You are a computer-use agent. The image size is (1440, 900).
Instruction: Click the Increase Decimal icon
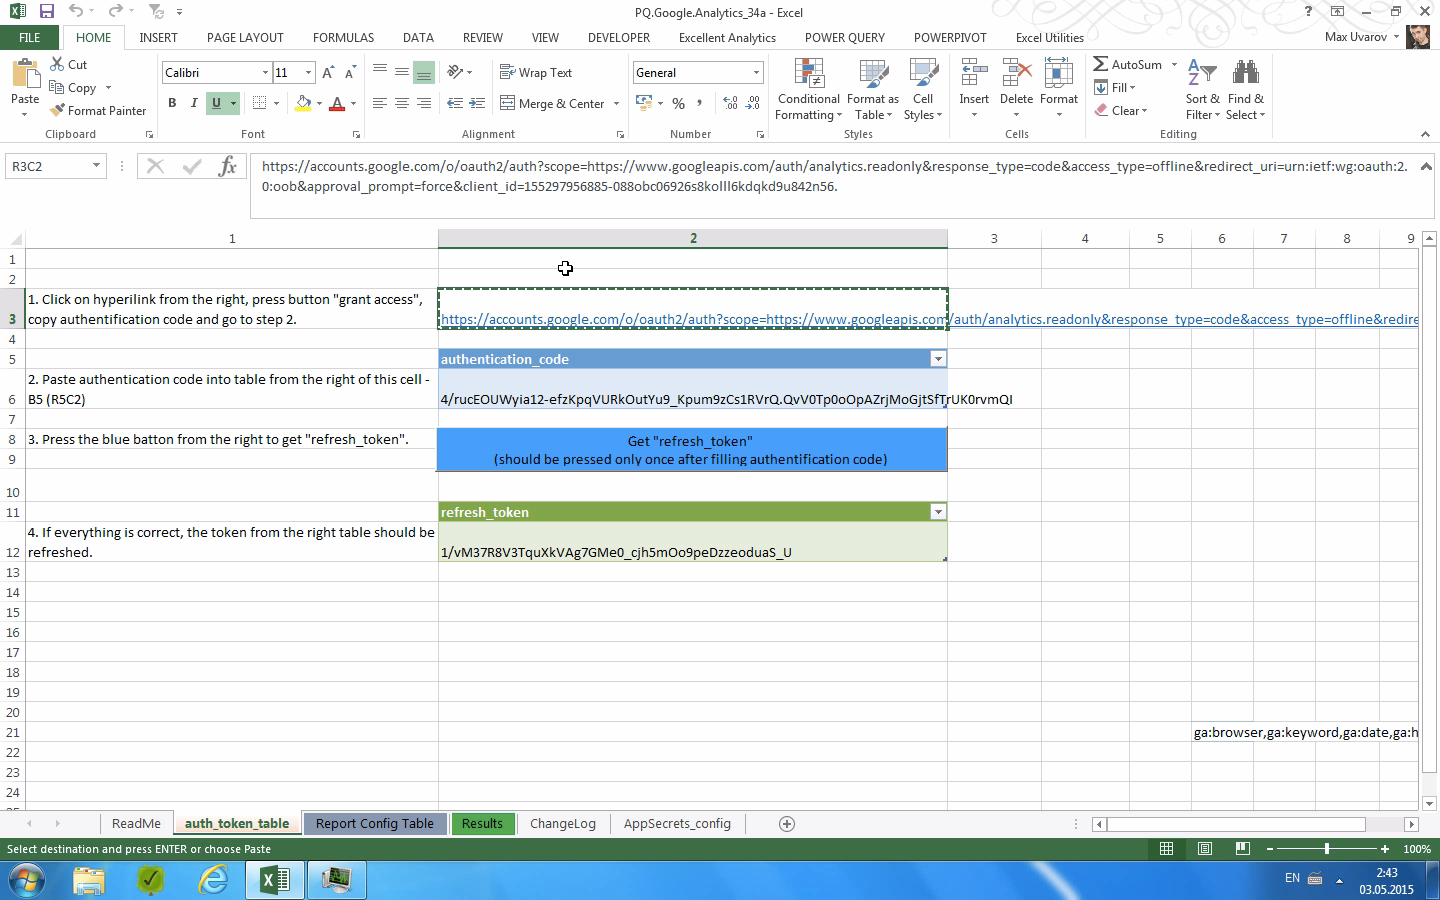click(730, 103)
